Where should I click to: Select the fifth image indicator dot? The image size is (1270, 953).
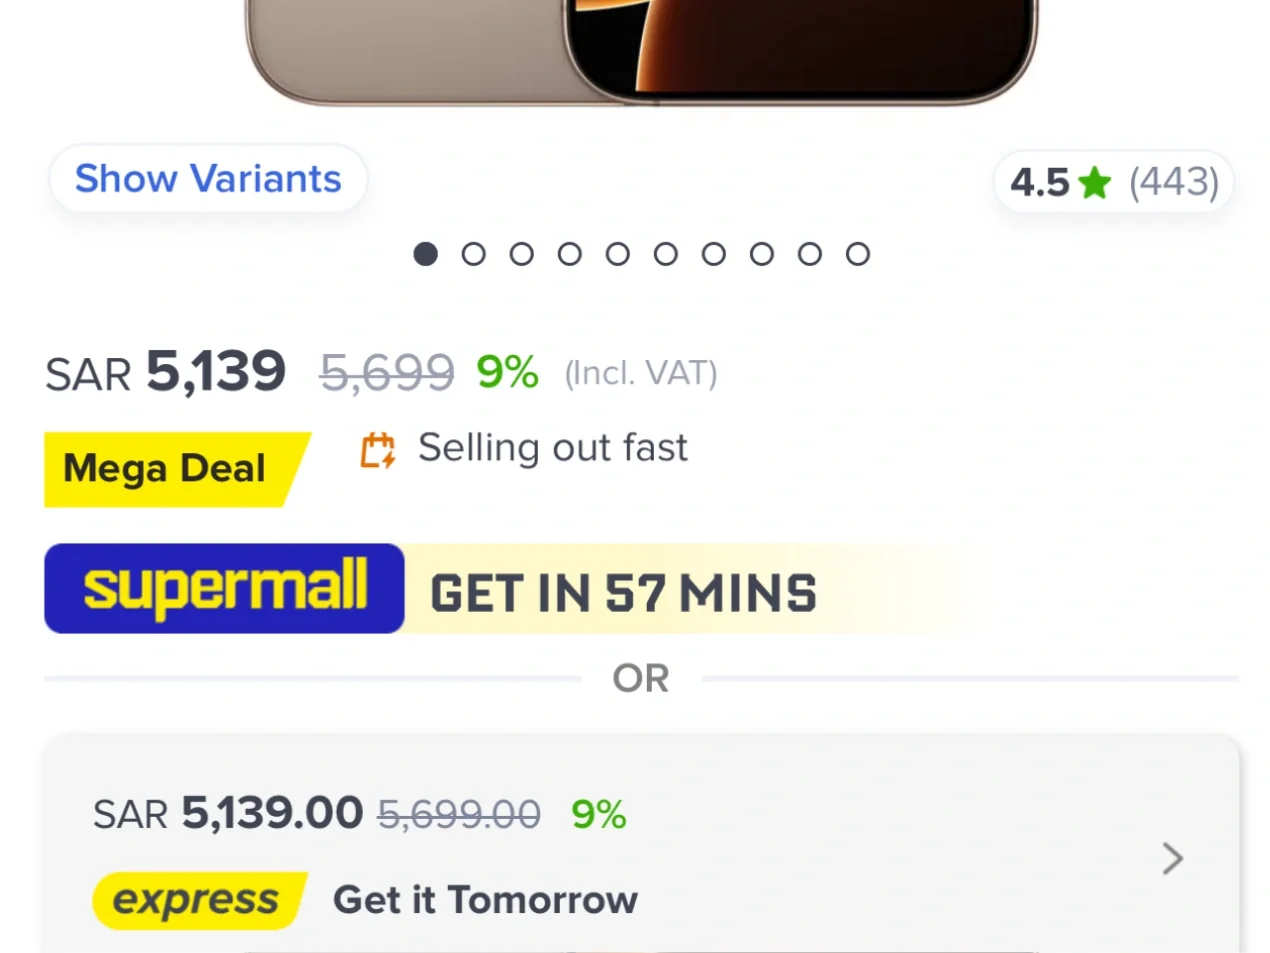tap(617, 254)
